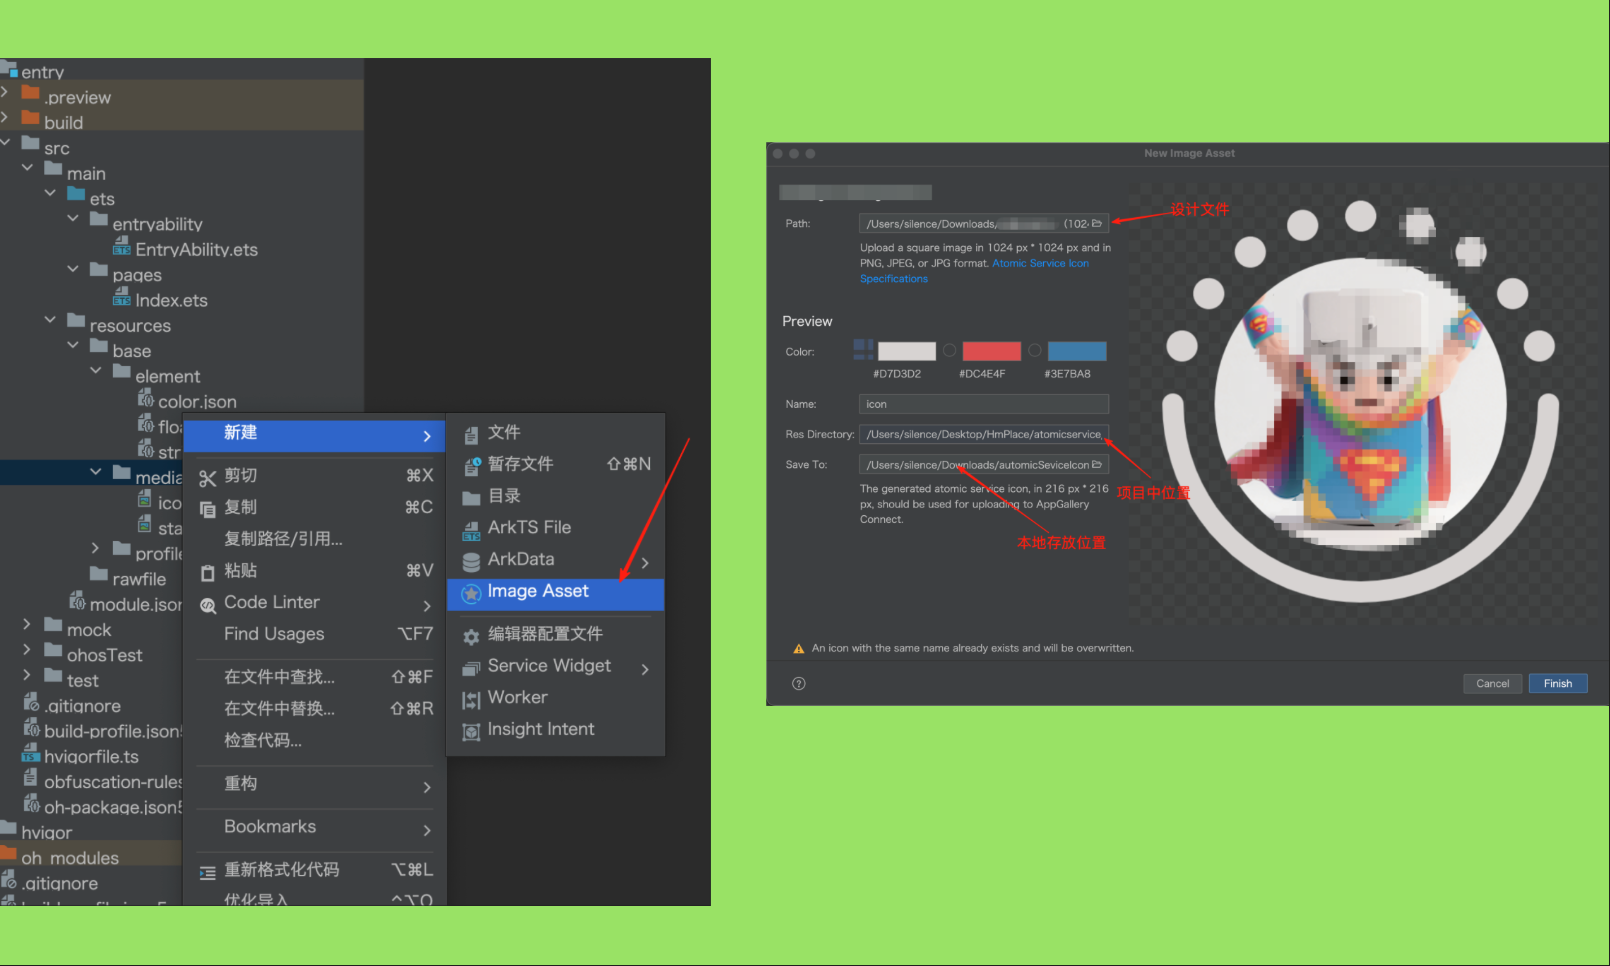This screenshot has height=966, width=1610.
Task: Click the file icon beside 文件
Action: click(471, 435)
